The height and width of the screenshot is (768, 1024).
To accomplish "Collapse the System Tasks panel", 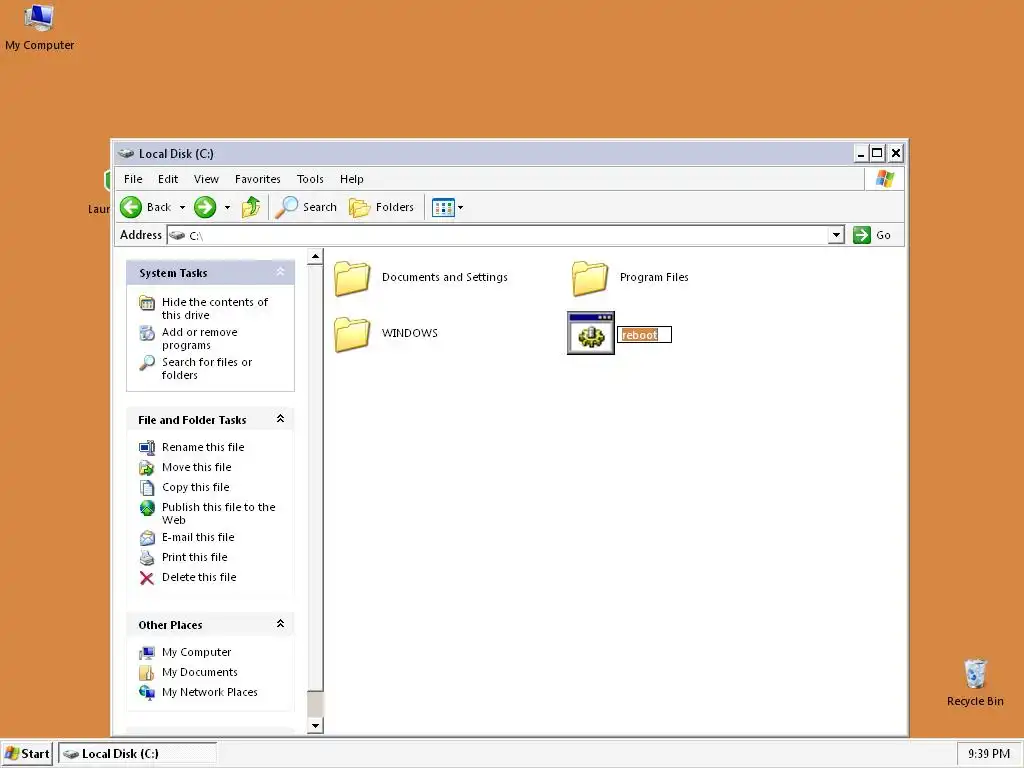I will 280,272.
